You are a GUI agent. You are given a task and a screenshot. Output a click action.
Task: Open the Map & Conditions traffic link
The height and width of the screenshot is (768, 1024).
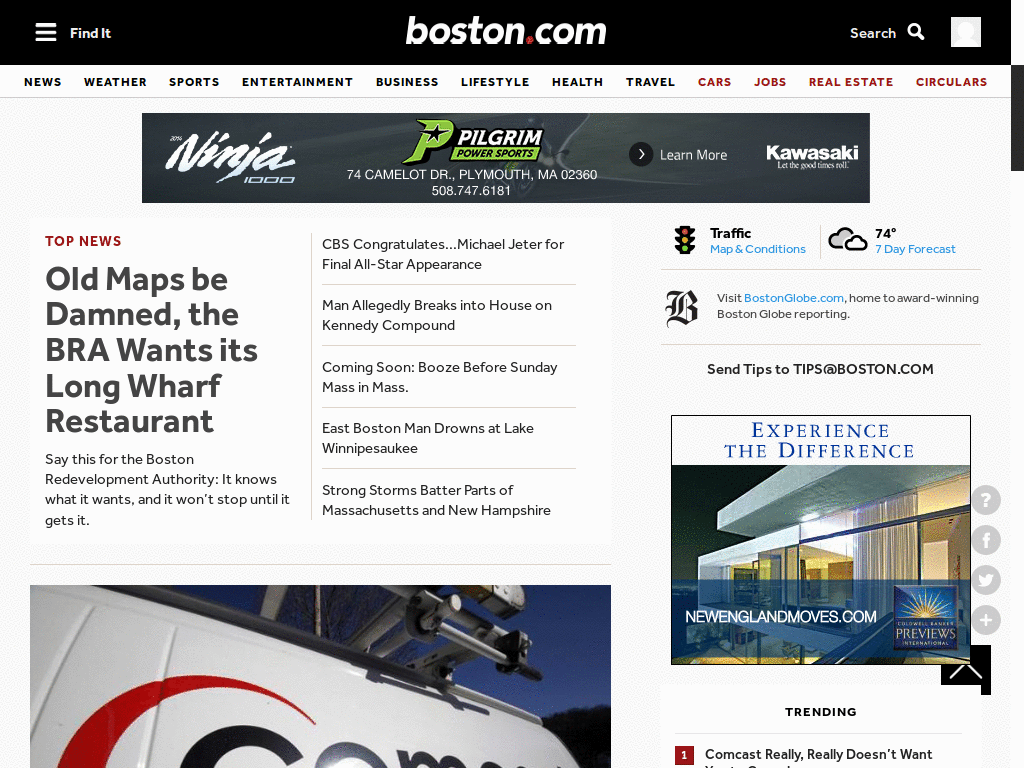[758, 249]
